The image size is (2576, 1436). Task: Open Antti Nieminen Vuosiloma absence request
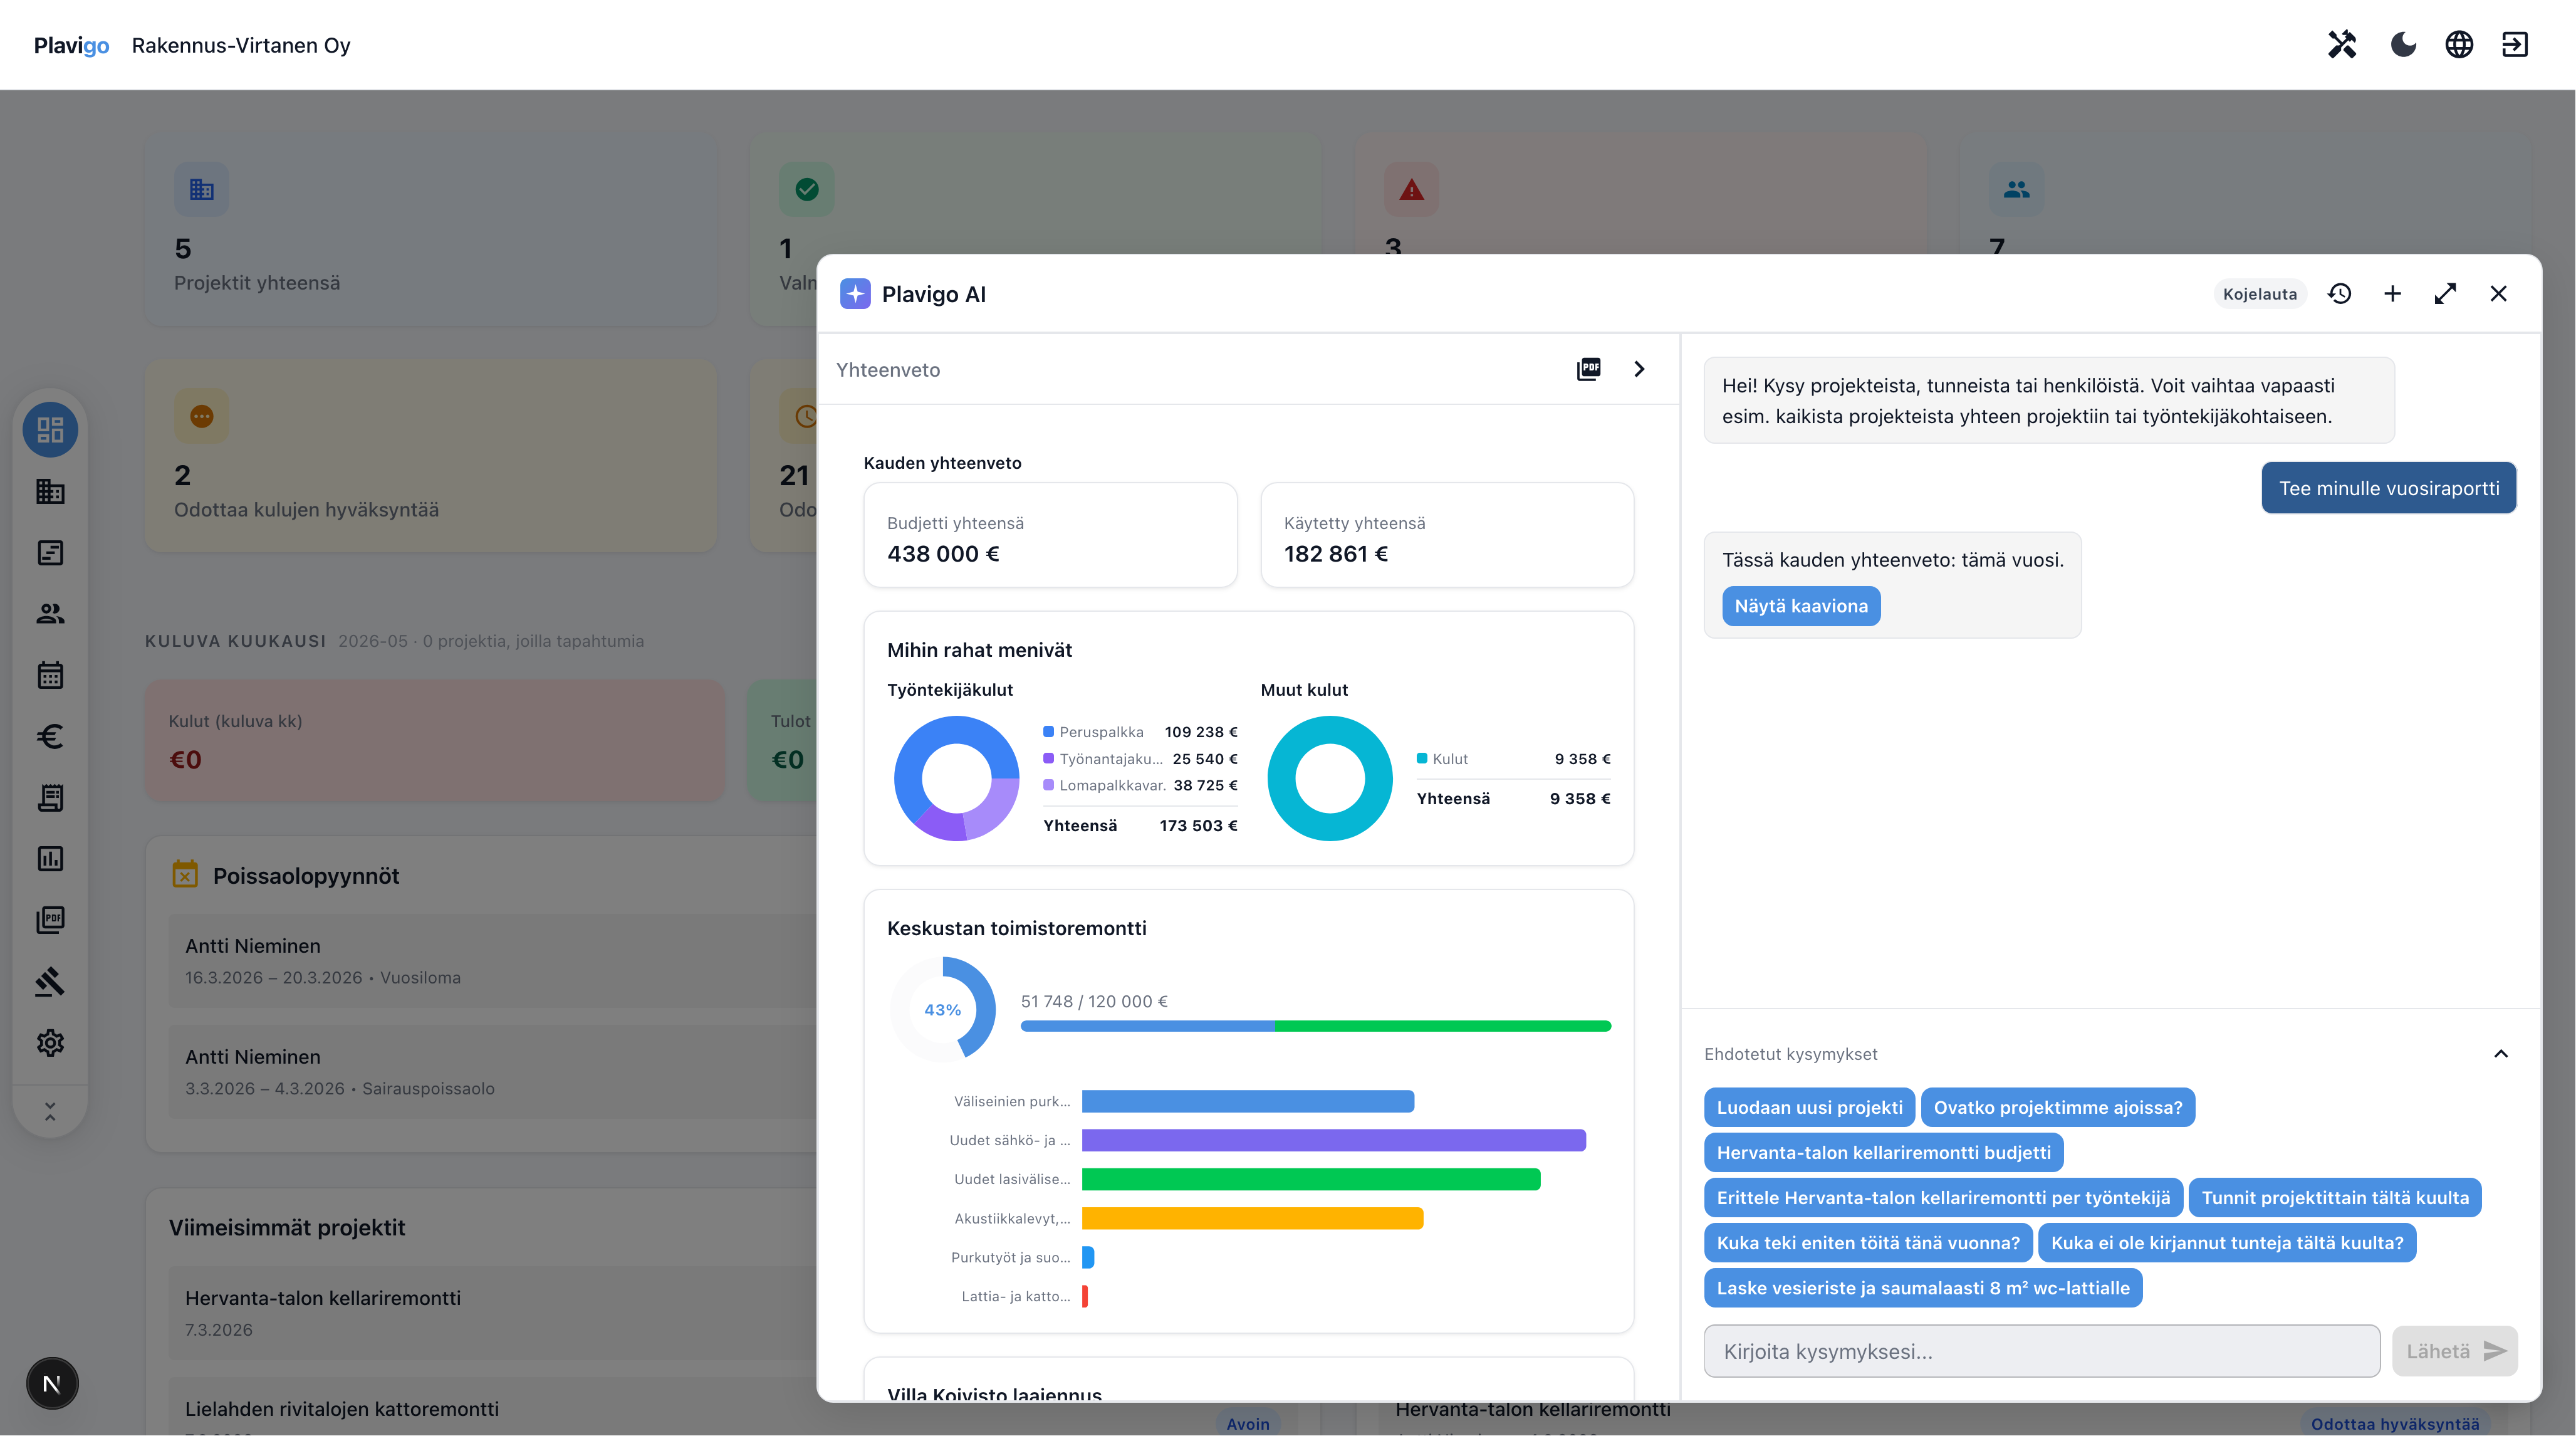[493, 961]
